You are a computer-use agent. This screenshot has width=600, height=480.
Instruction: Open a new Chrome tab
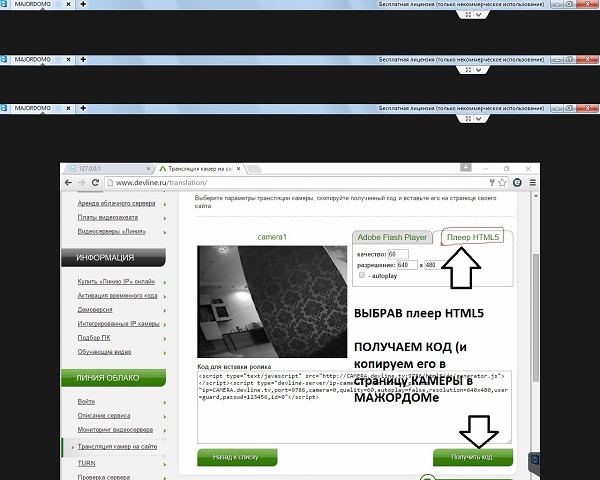253,169
